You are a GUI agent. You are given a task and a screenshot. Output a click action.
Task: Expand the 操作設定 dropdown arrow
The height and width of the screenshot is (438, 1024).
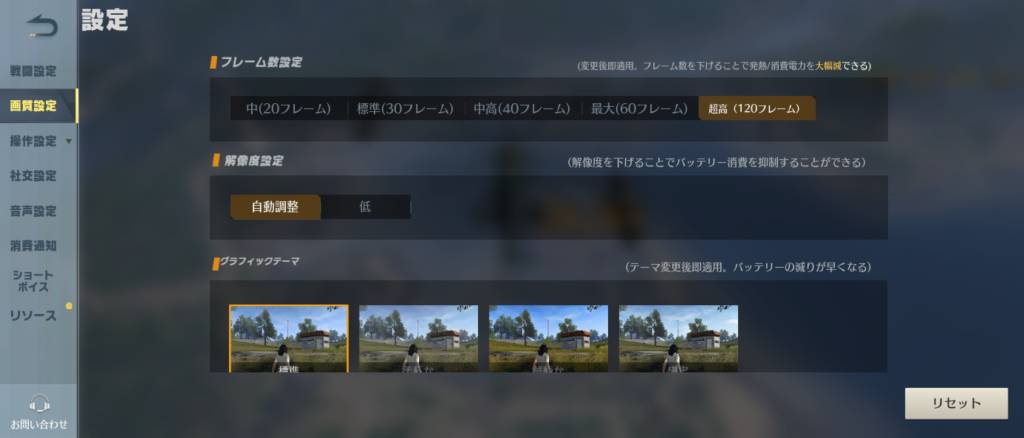click(69, 141)
